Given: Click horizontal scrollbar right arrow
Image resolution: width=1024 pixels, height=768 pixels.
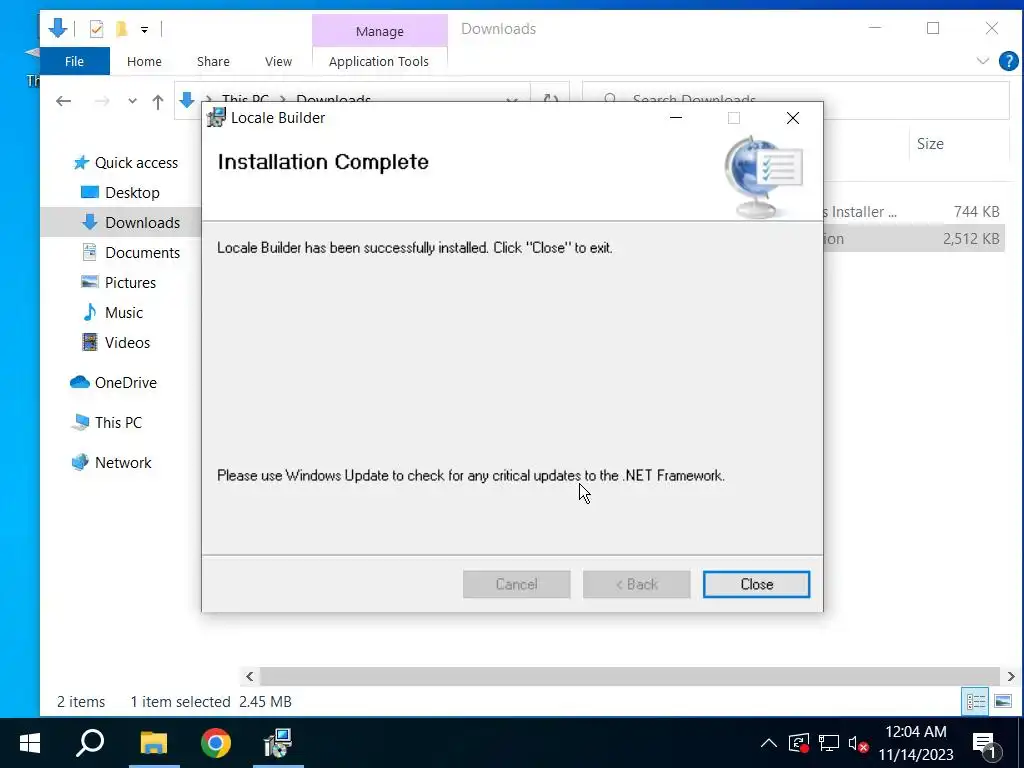Looking at the screenshot, I should pyautogui.click(x=1010, y=677).
